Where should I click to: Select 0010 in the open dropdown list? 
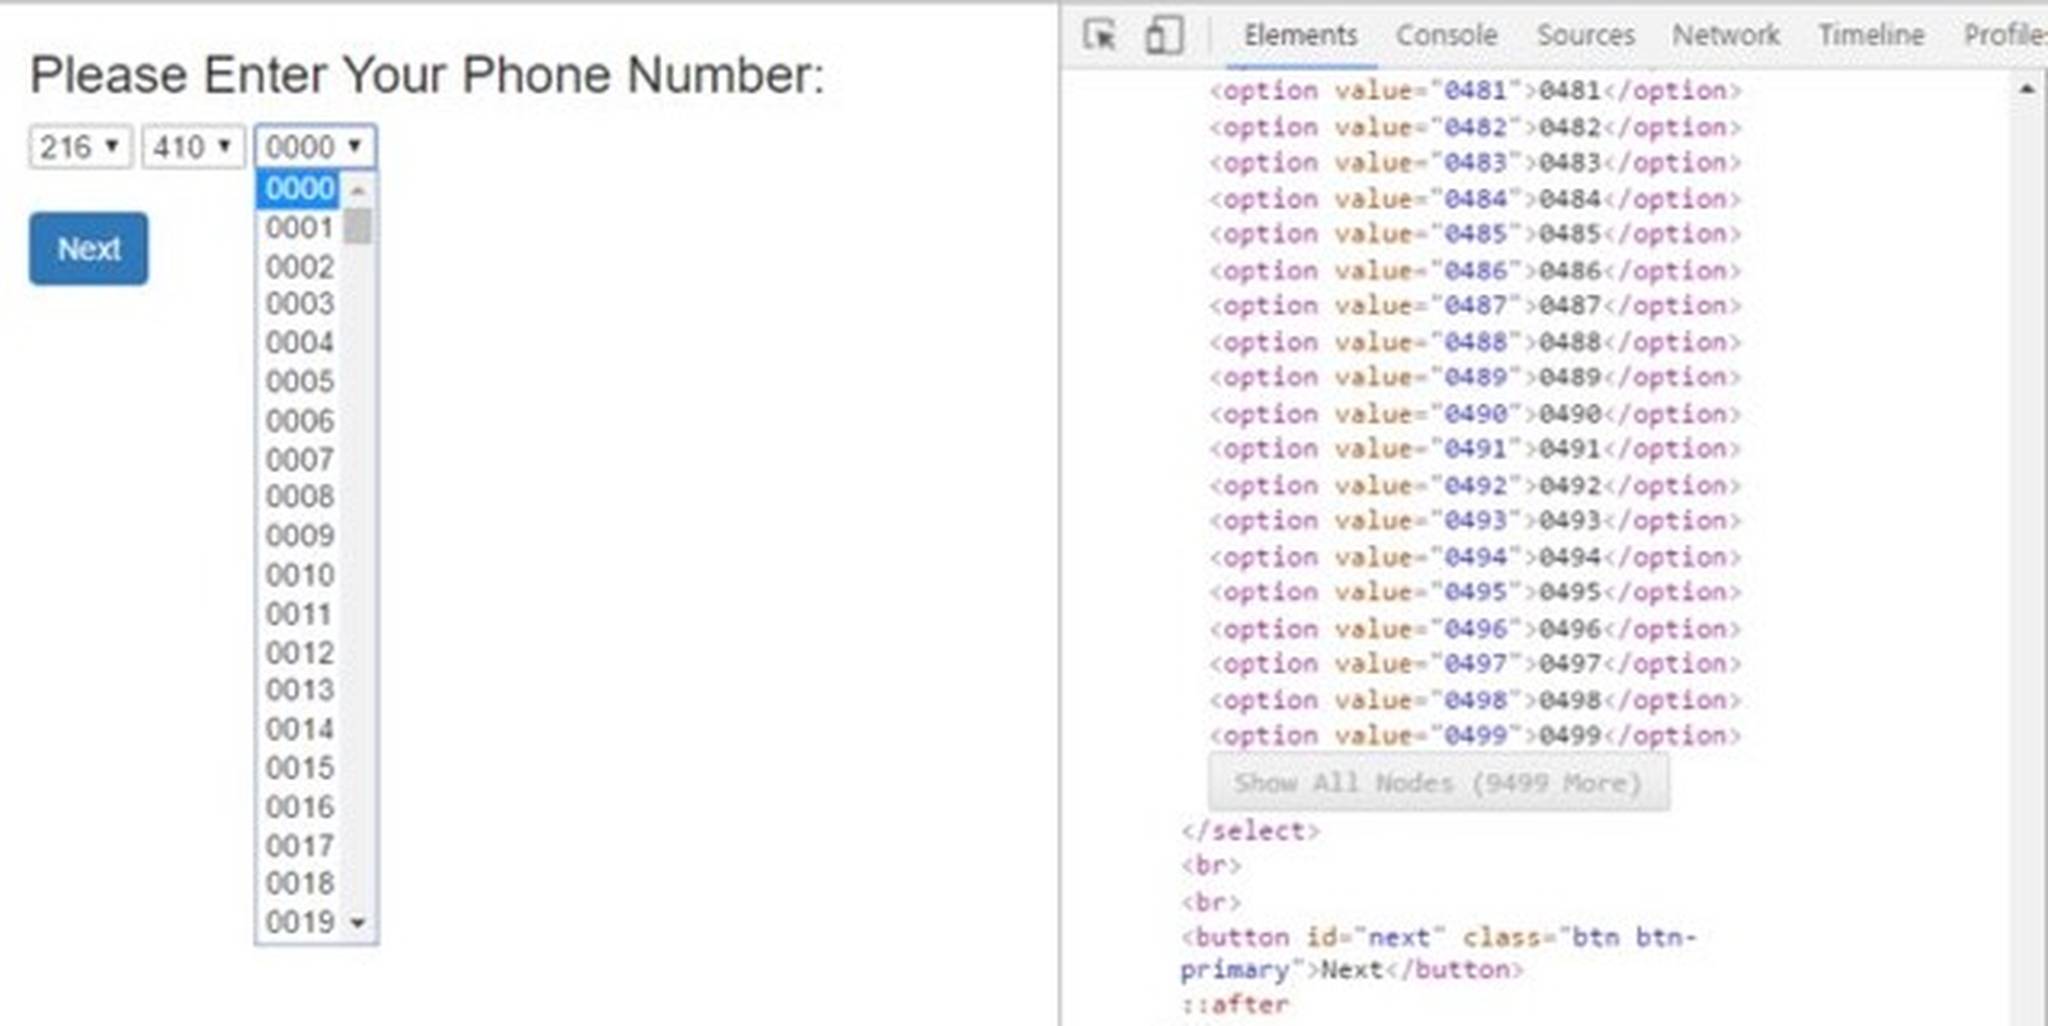coord(298,574)
